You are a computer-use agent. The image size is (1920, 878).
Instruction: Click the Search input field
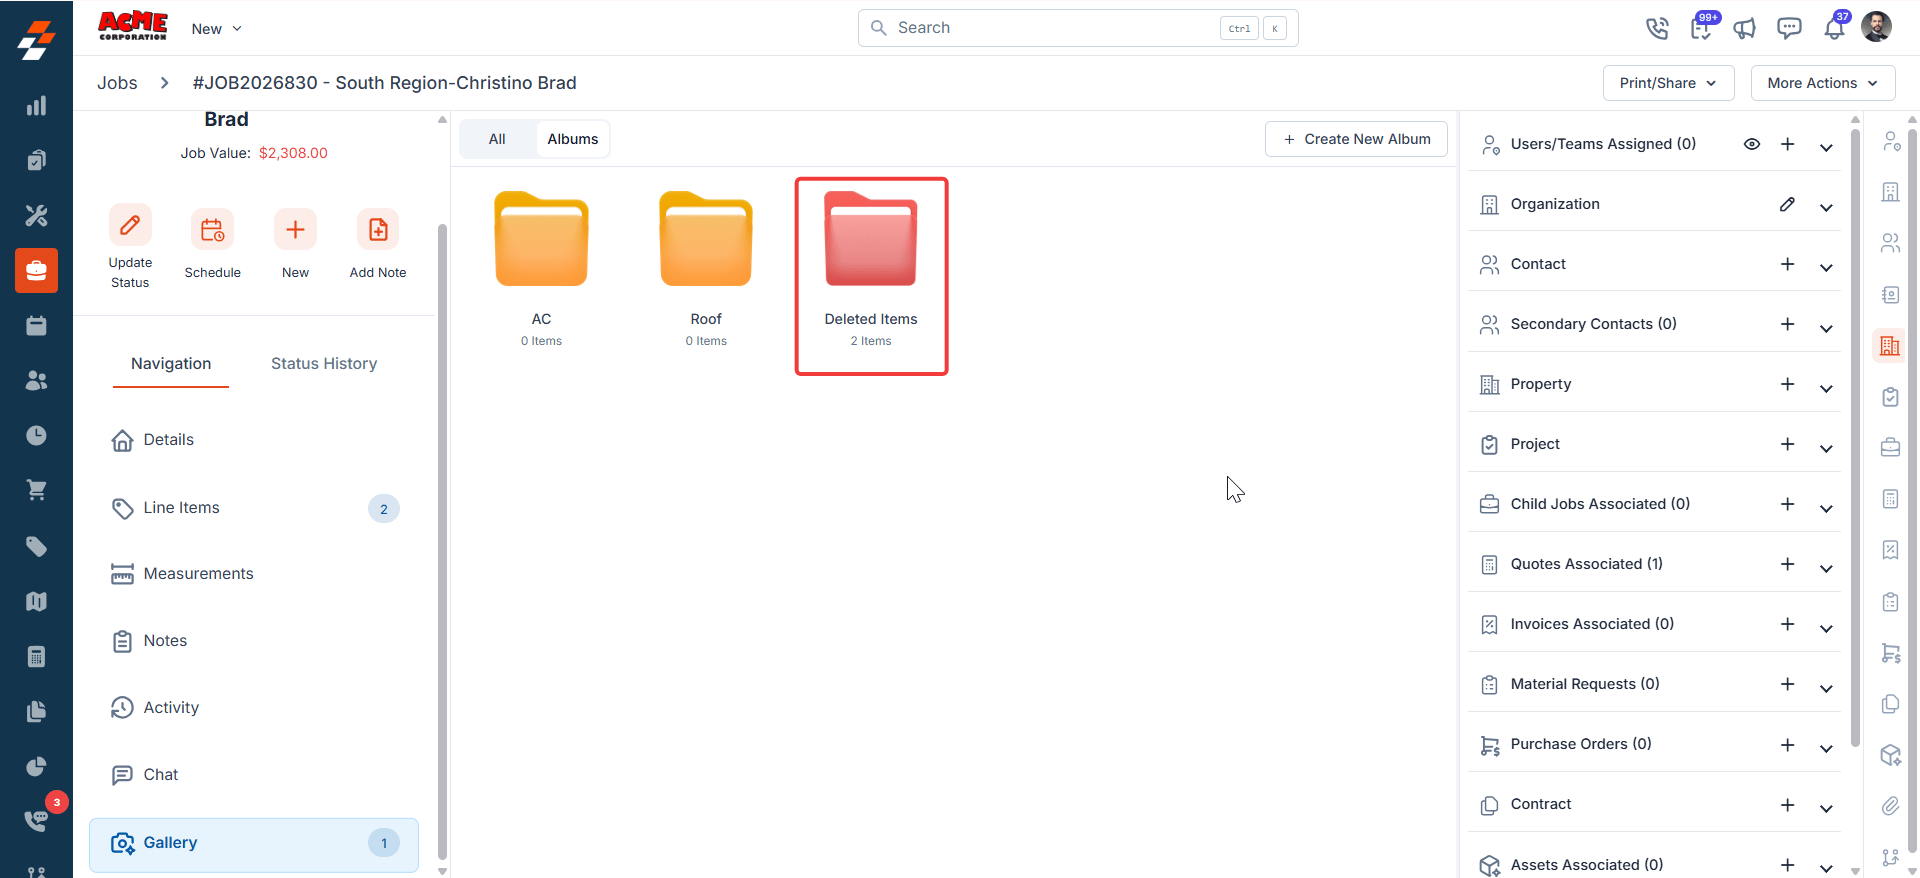tap(1078, 28)
